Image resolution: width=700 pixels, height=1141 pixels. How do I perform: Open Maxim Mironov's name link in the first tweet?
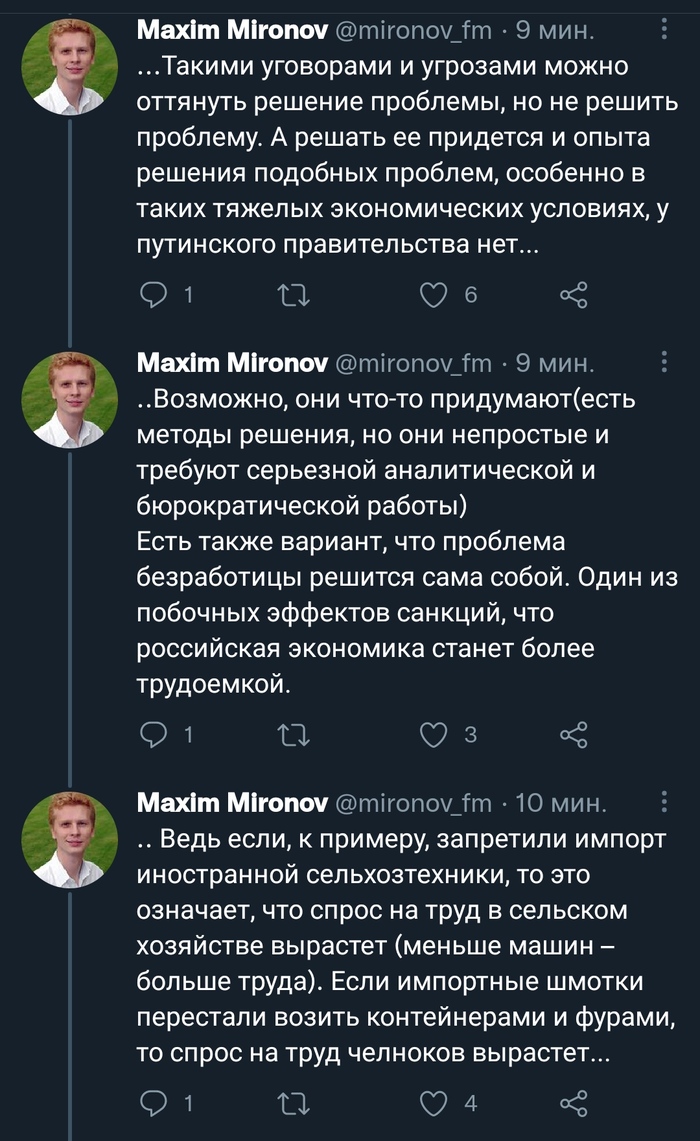(x=230, y=31)
